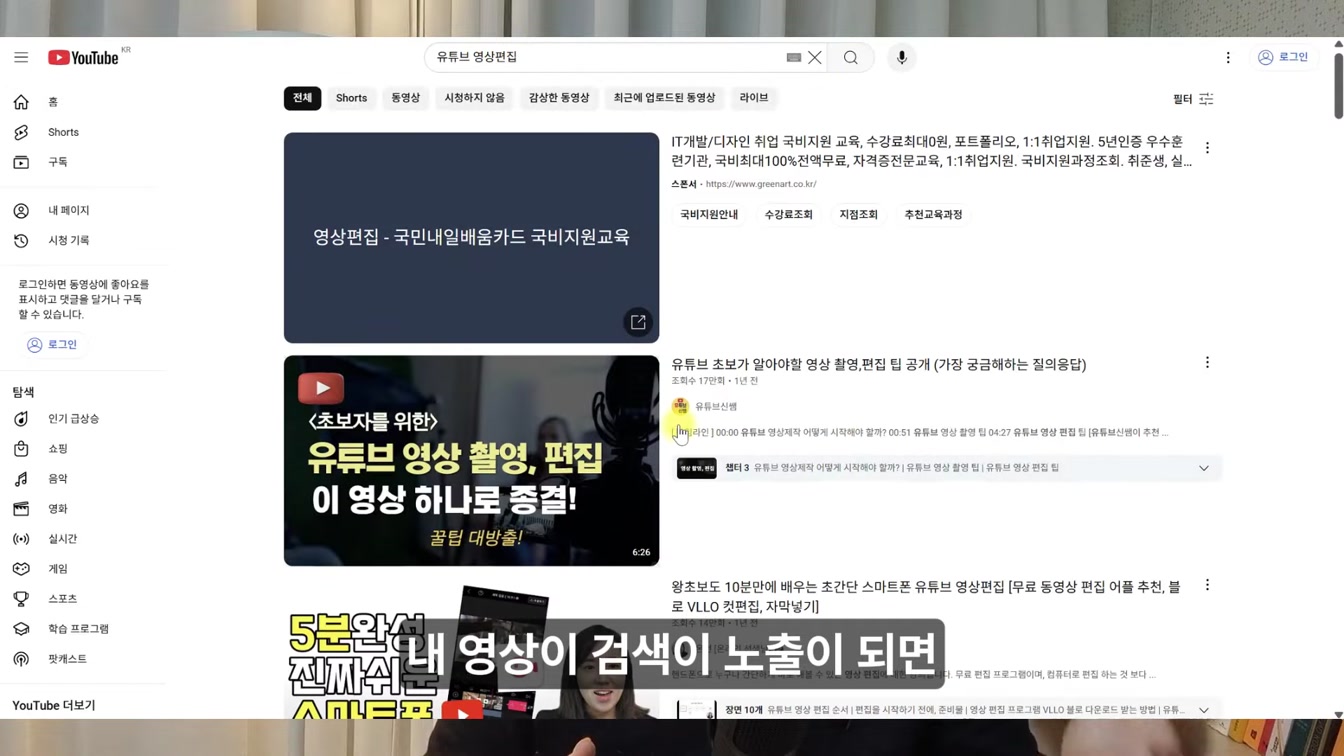Open more options for the sponsored ad
1344x756 pixels.
pos(1207,148)
